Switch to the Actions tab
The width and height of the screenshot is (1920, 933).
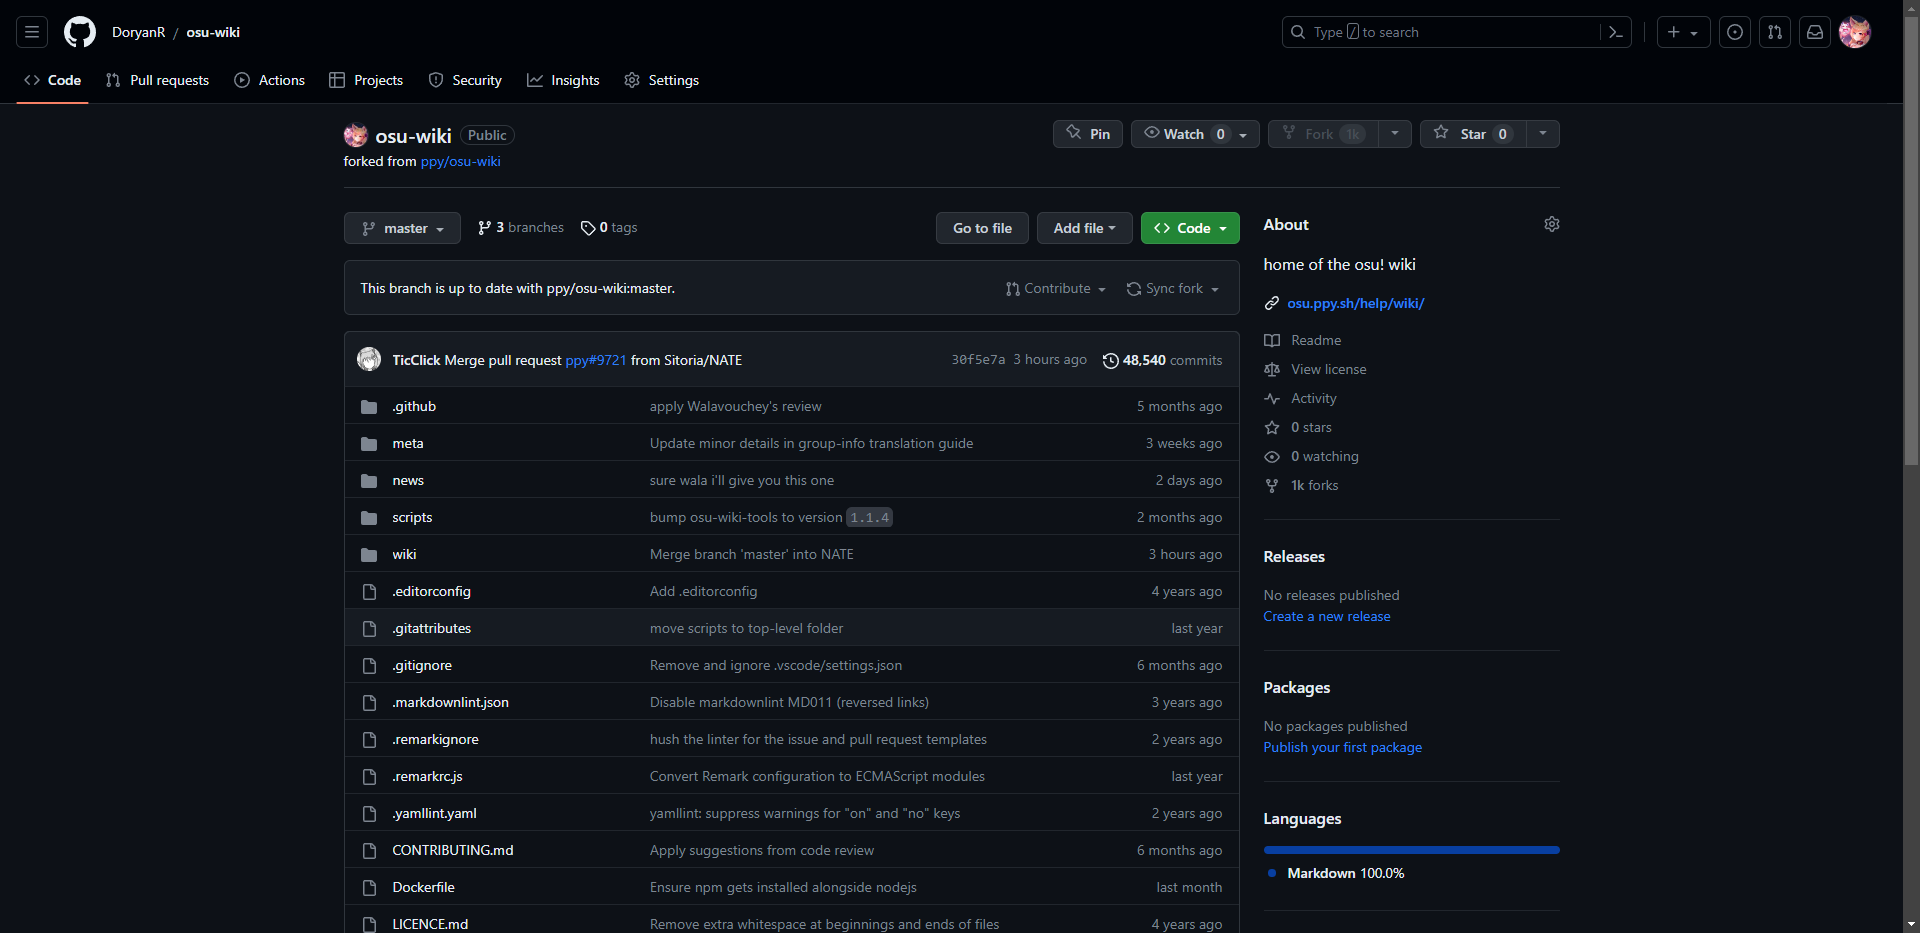coord(270,80)
